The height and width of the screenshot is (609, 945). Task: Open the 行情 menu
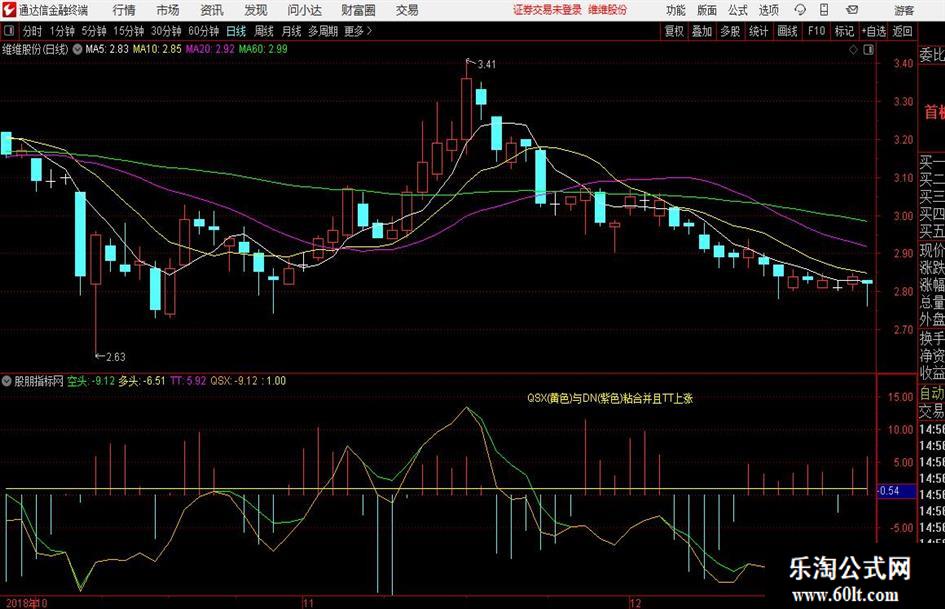pyautogui.click(x=124, y=10)
